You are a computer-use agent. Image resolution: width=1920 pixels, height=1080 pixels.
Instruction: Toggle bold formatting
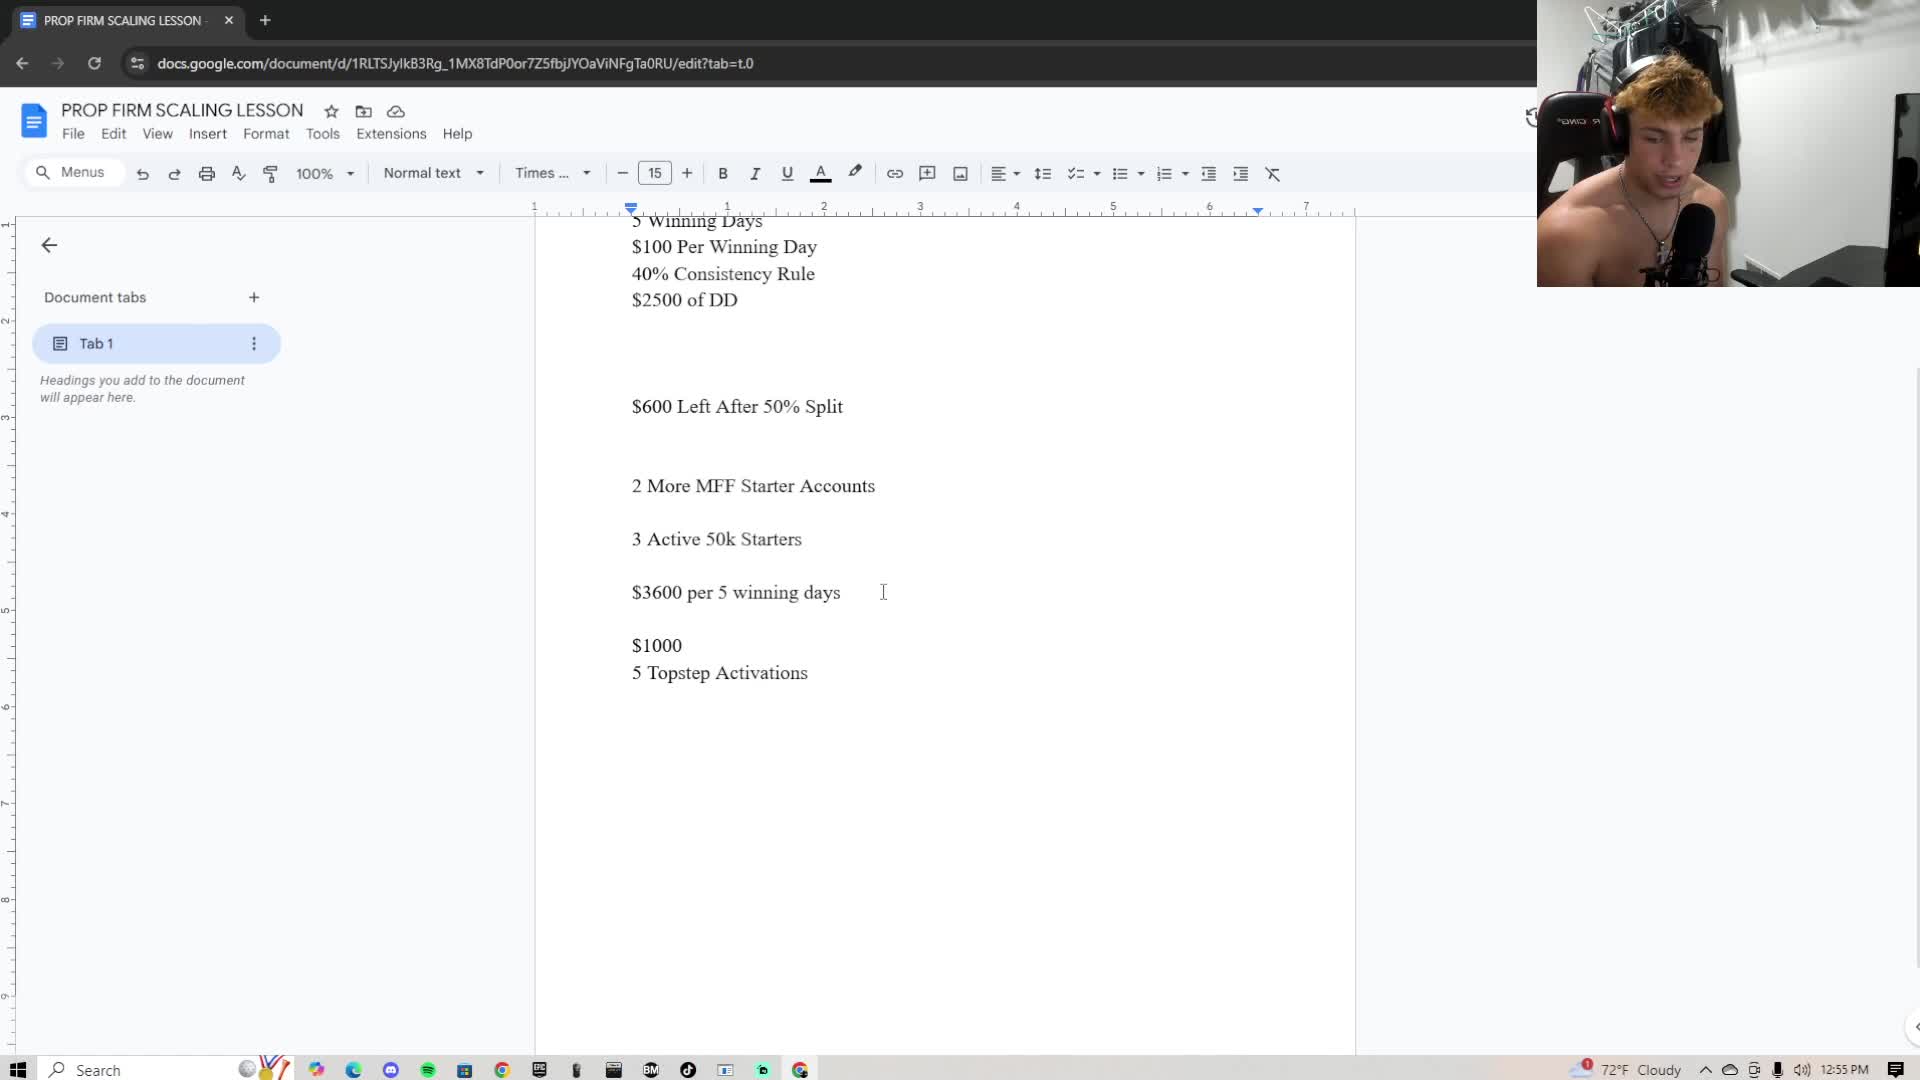[x=723, y=174]
